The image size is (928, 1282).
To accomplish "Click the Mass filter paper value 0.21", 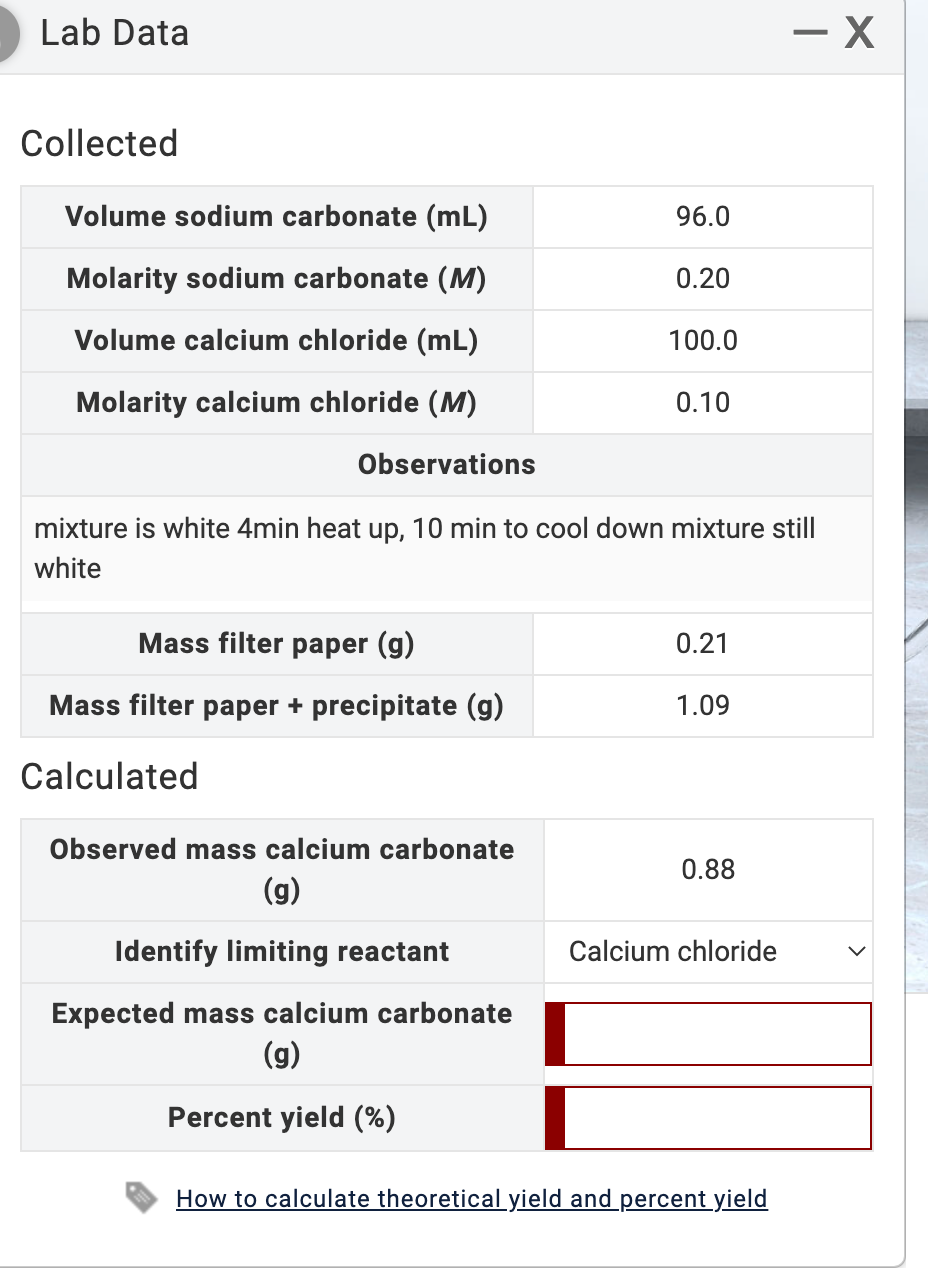I will click(703, 644).
